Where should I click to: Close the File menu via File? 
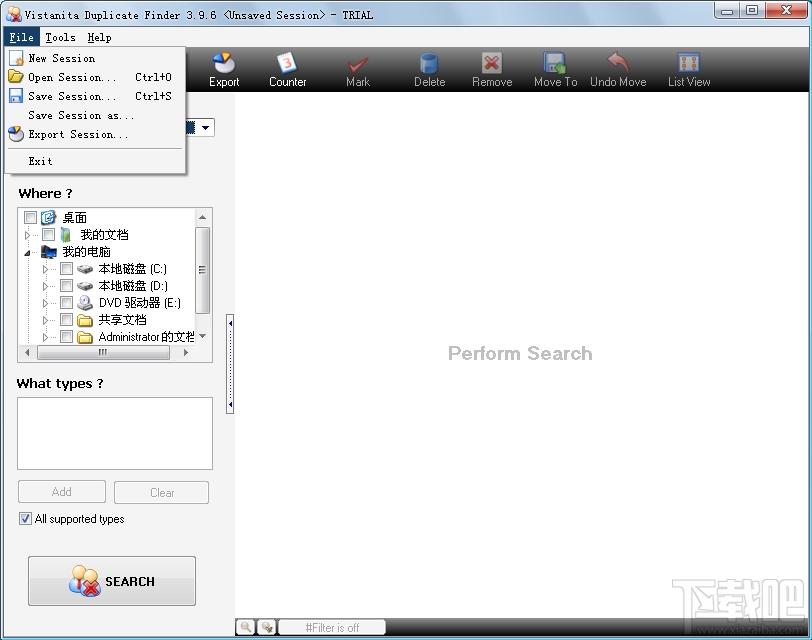point(21,37)
